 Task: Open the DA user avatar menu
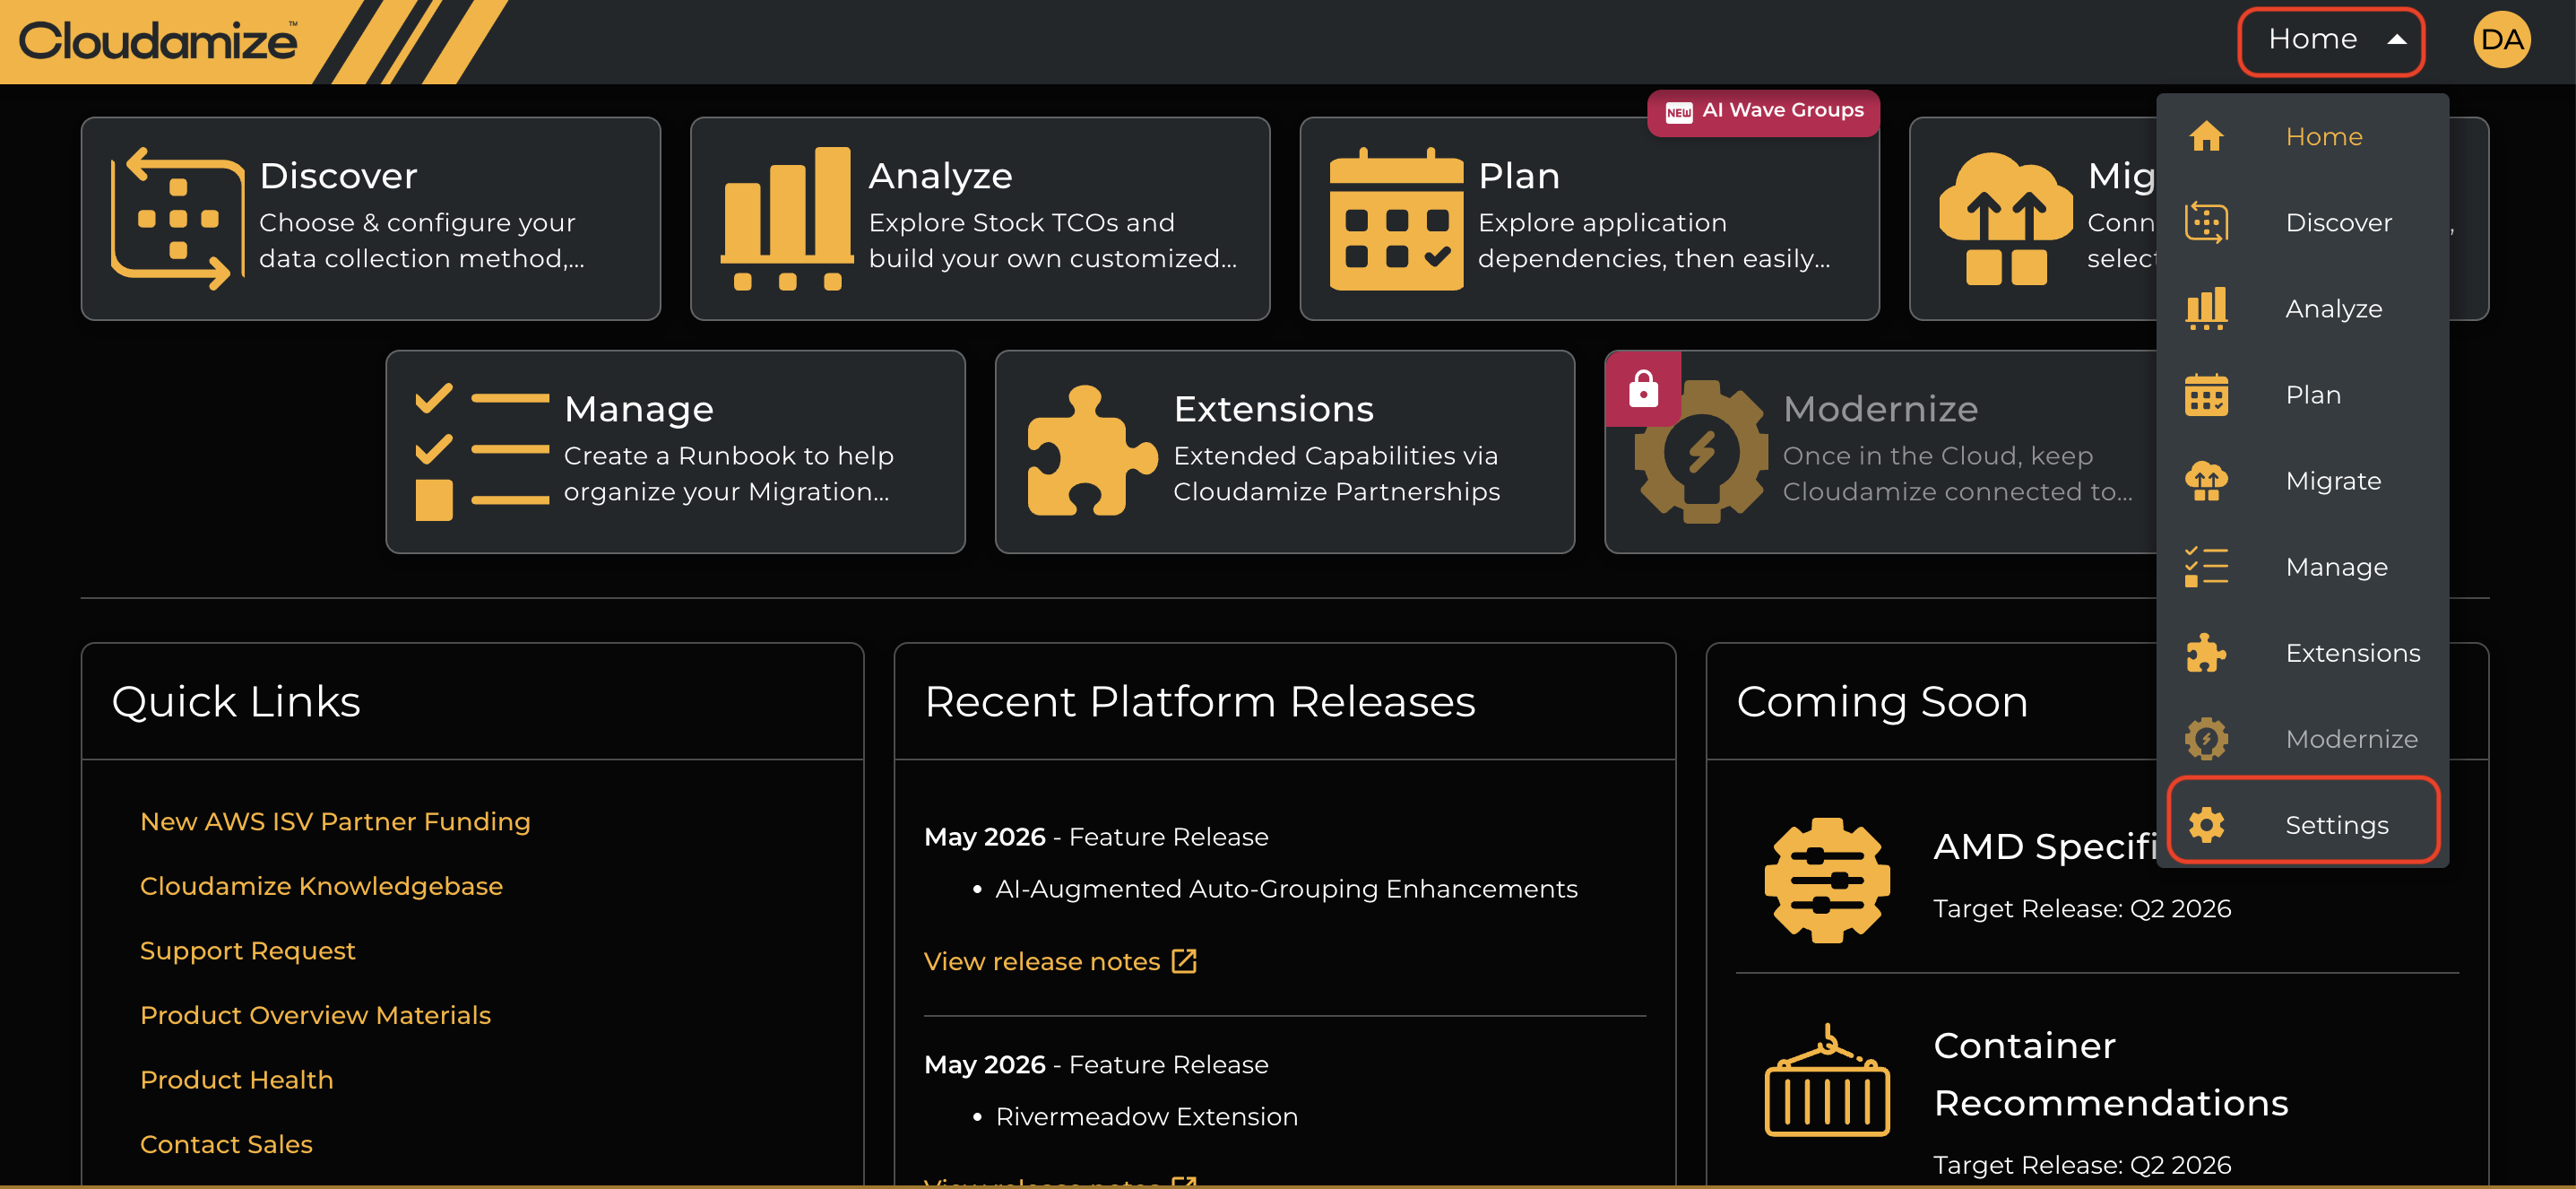click(x=2501, y=40)
